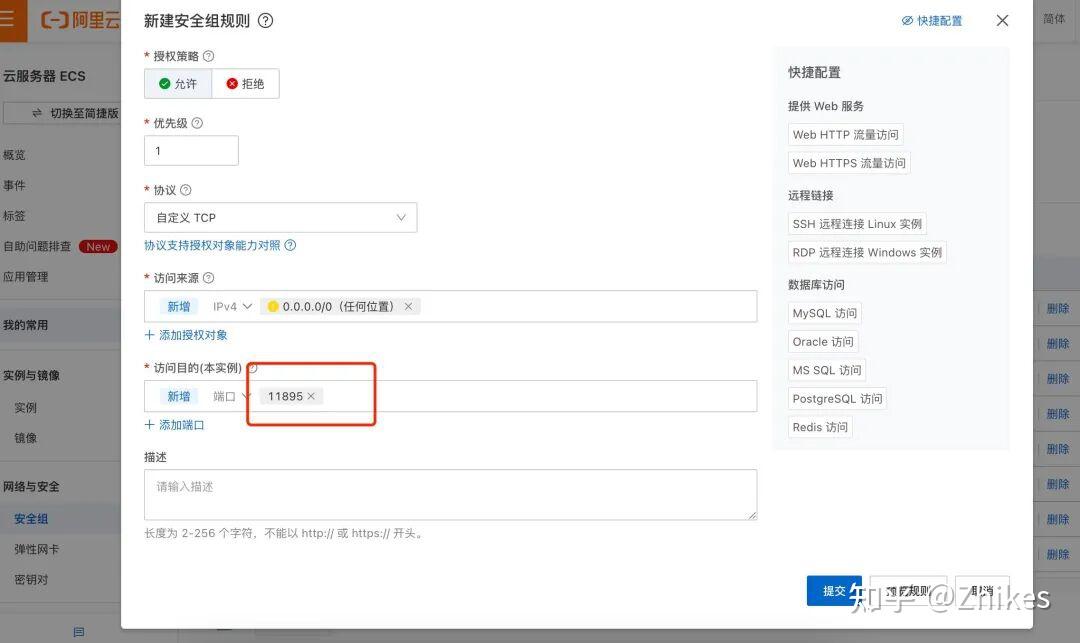1080x643 pixels.
Task: Open 安全组 in the sidebar
Action: click(31, 519)
